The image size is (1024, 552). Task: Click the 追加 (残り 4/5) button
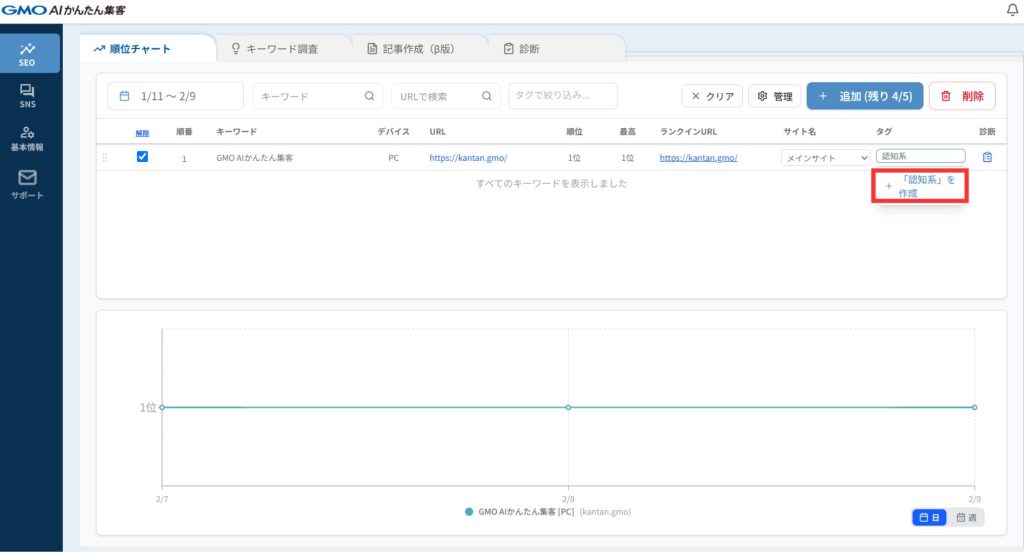pos(864,96)
